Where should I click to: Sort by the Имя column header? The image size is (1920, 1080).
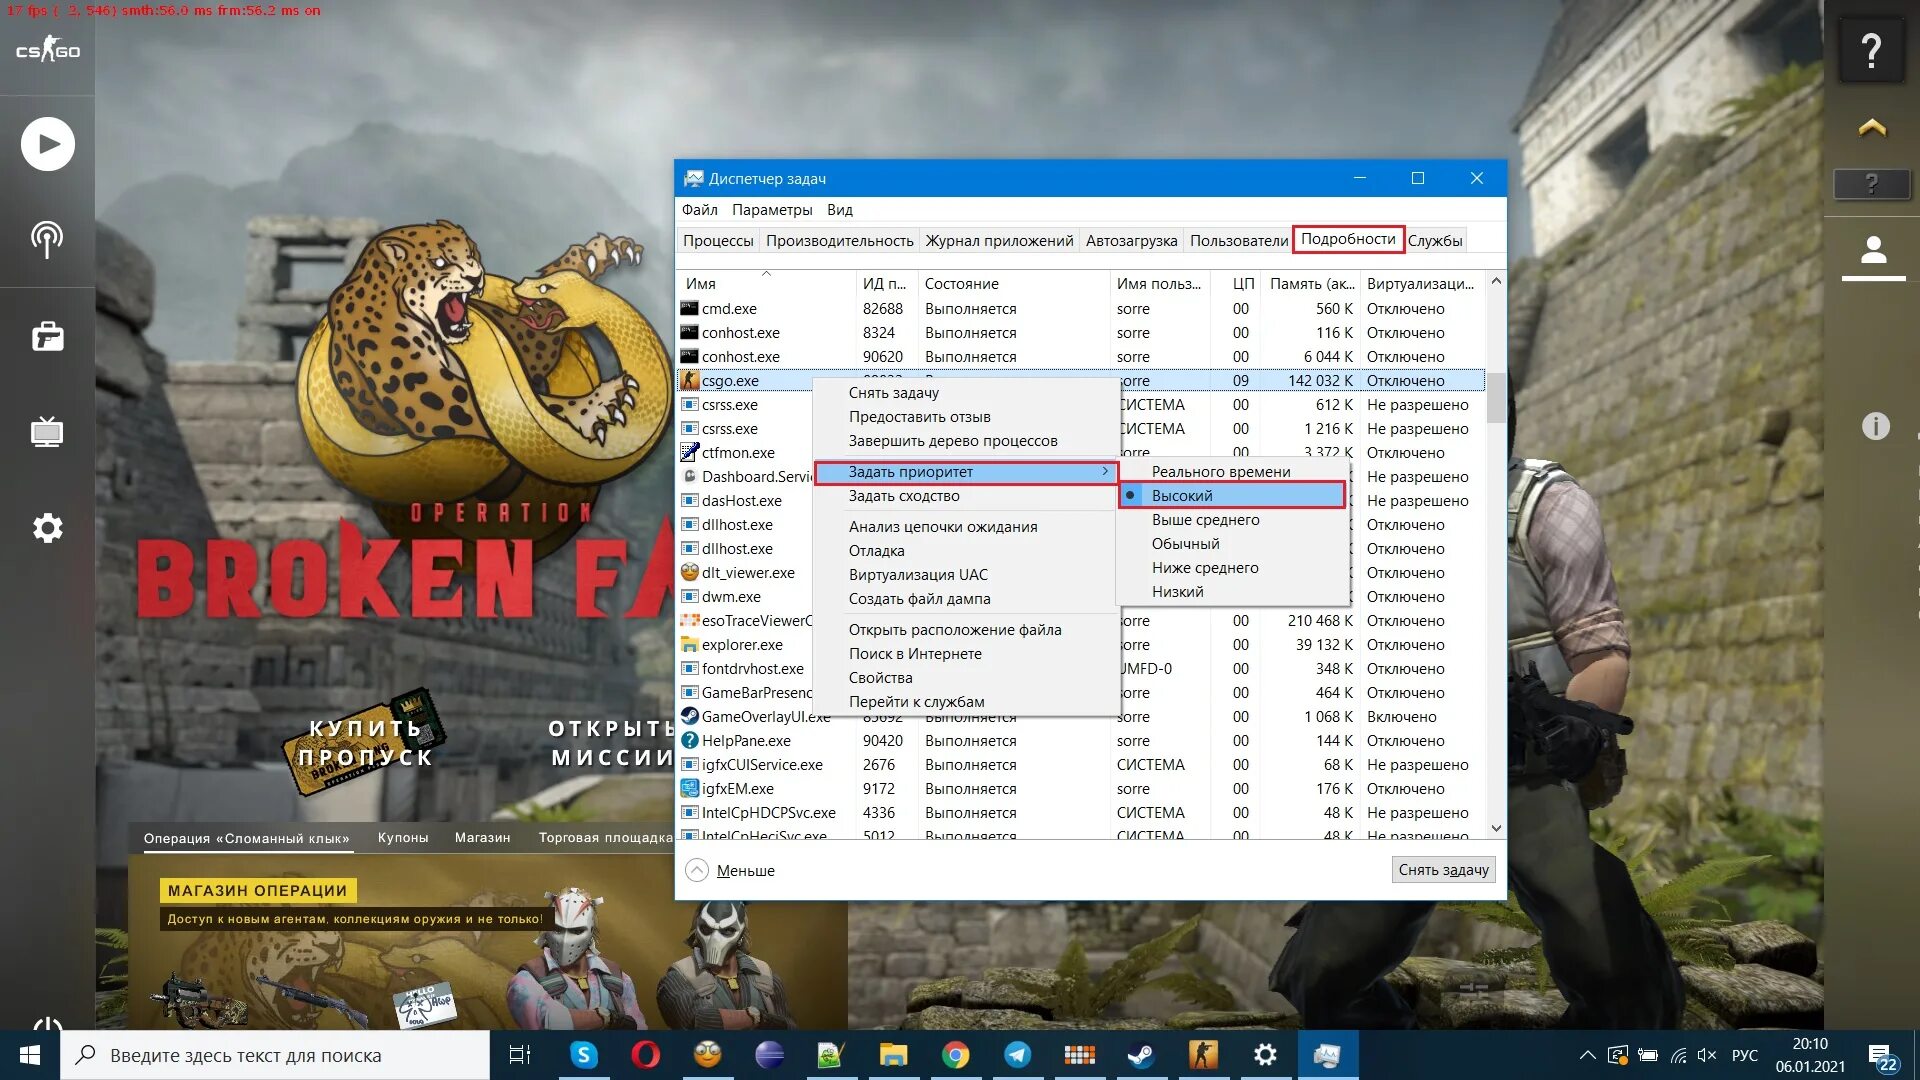point(766,283)
